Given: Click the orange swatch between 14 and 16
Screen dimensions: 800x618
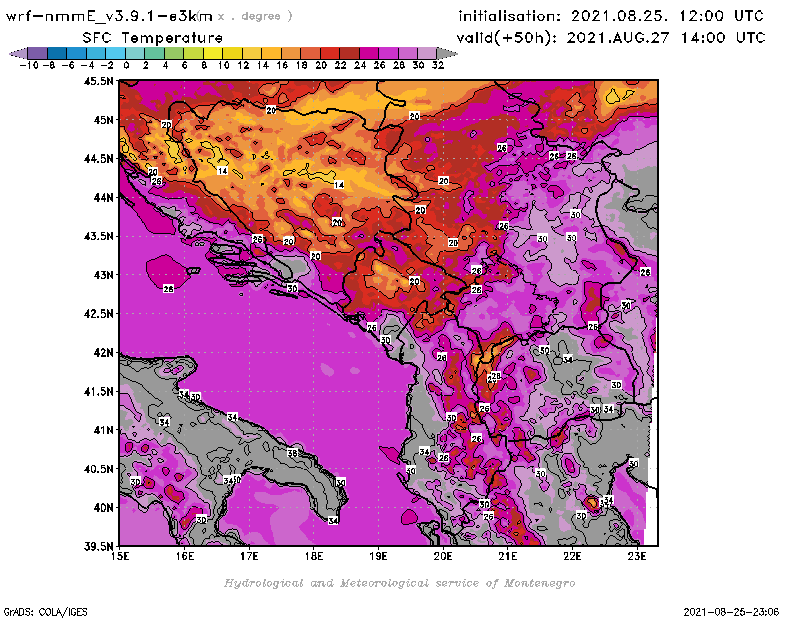Looking at the screenshot, I should [271, 53].
